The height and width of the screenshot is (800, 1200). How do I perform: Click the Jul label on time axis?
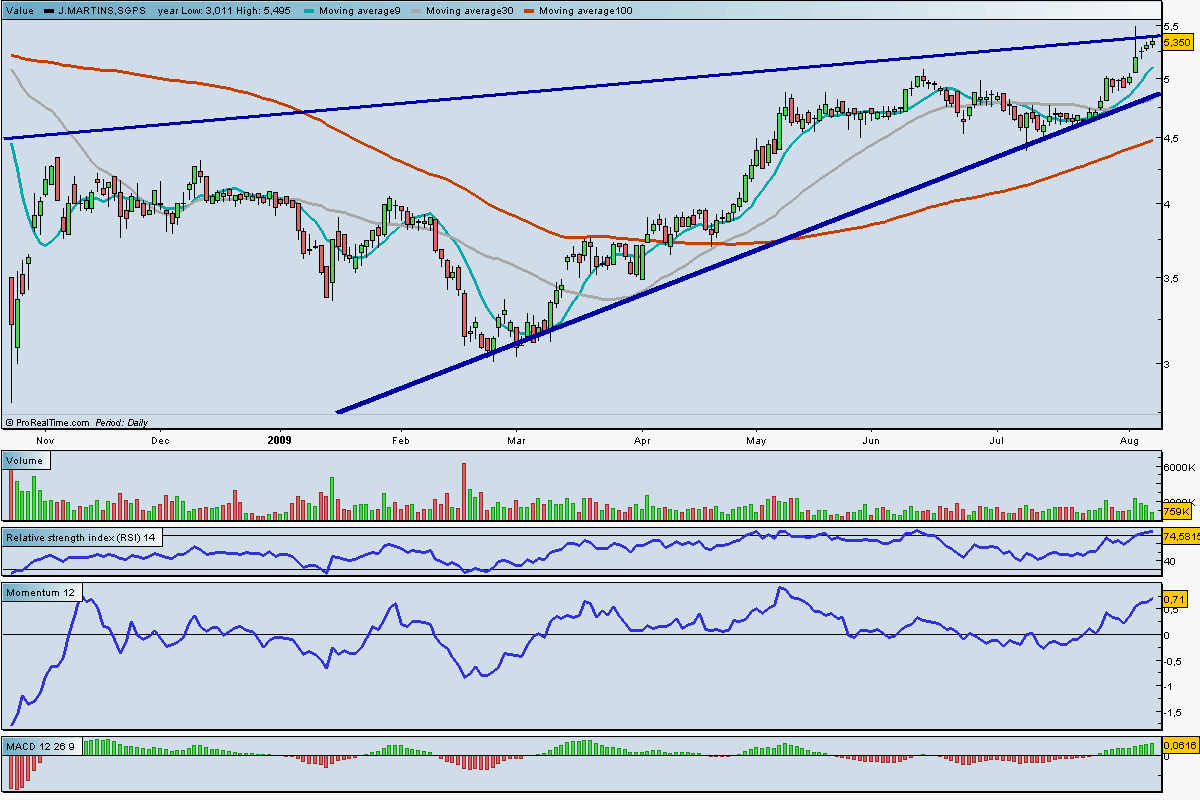tap(997, 439)
